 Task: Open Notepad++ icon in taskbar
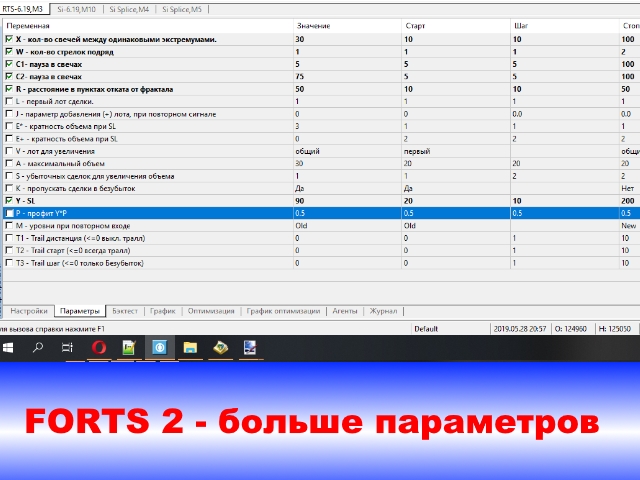129,348
